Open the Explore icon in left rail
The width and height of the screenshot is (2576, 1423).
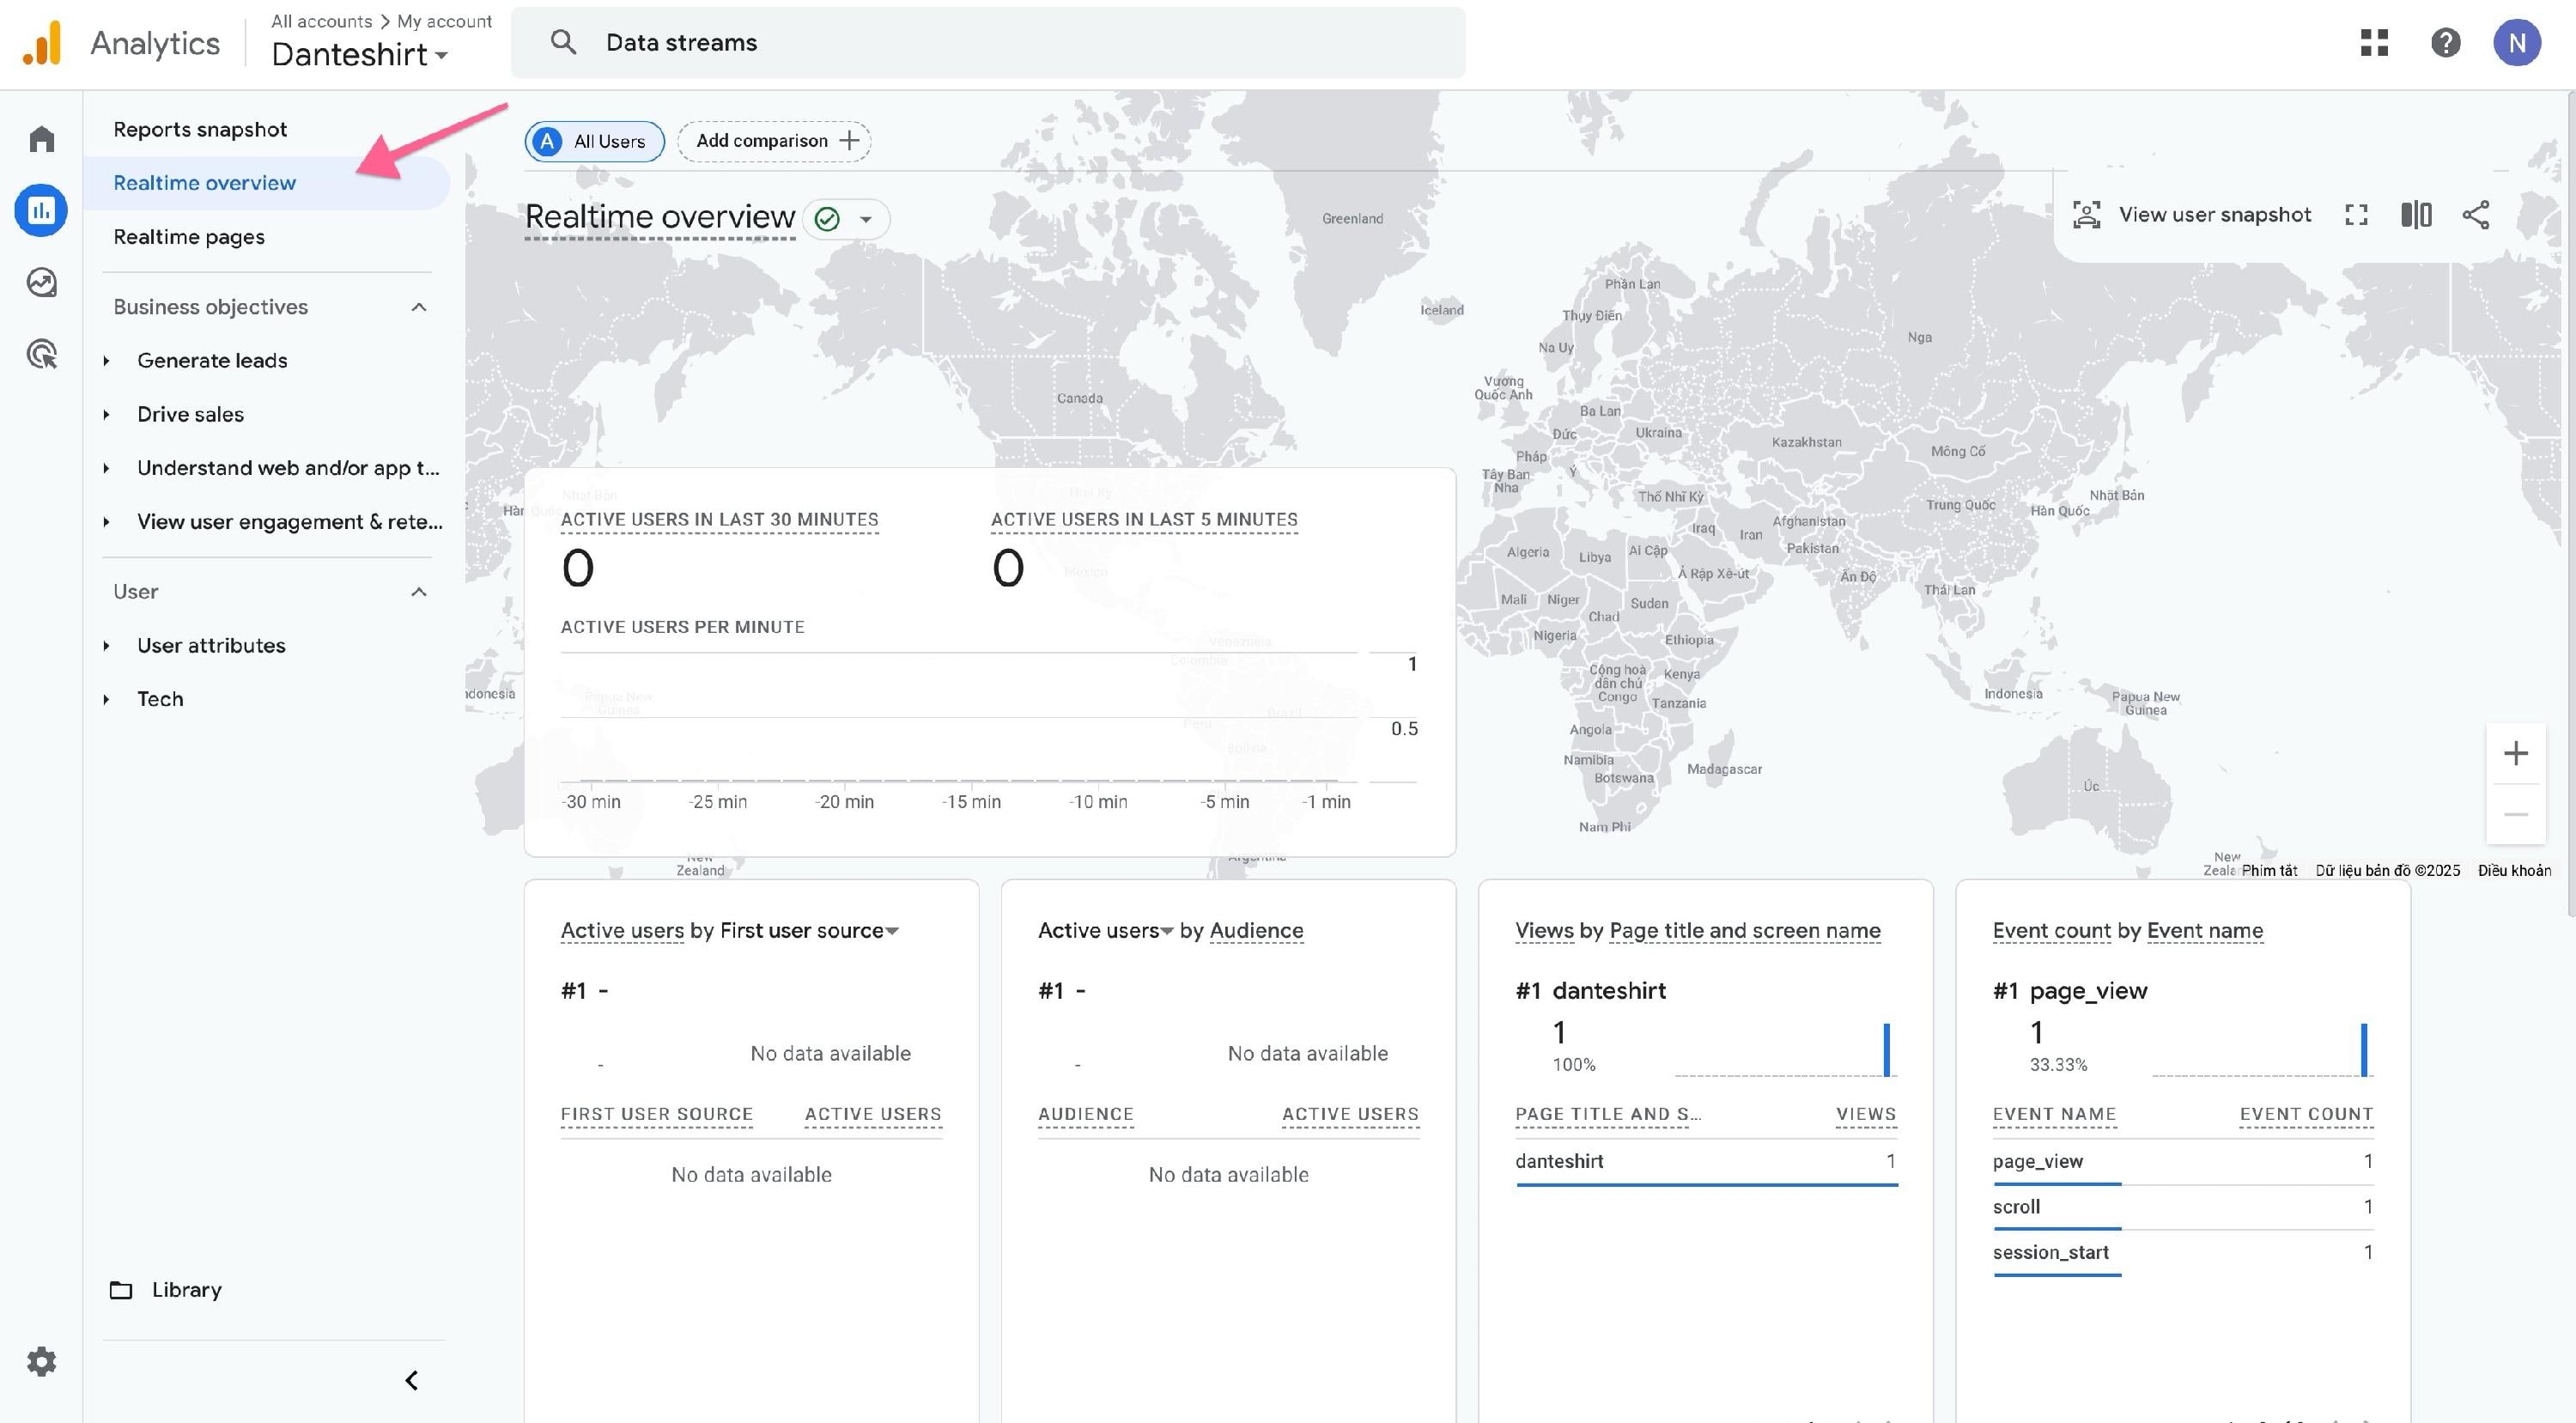(41, 283)
